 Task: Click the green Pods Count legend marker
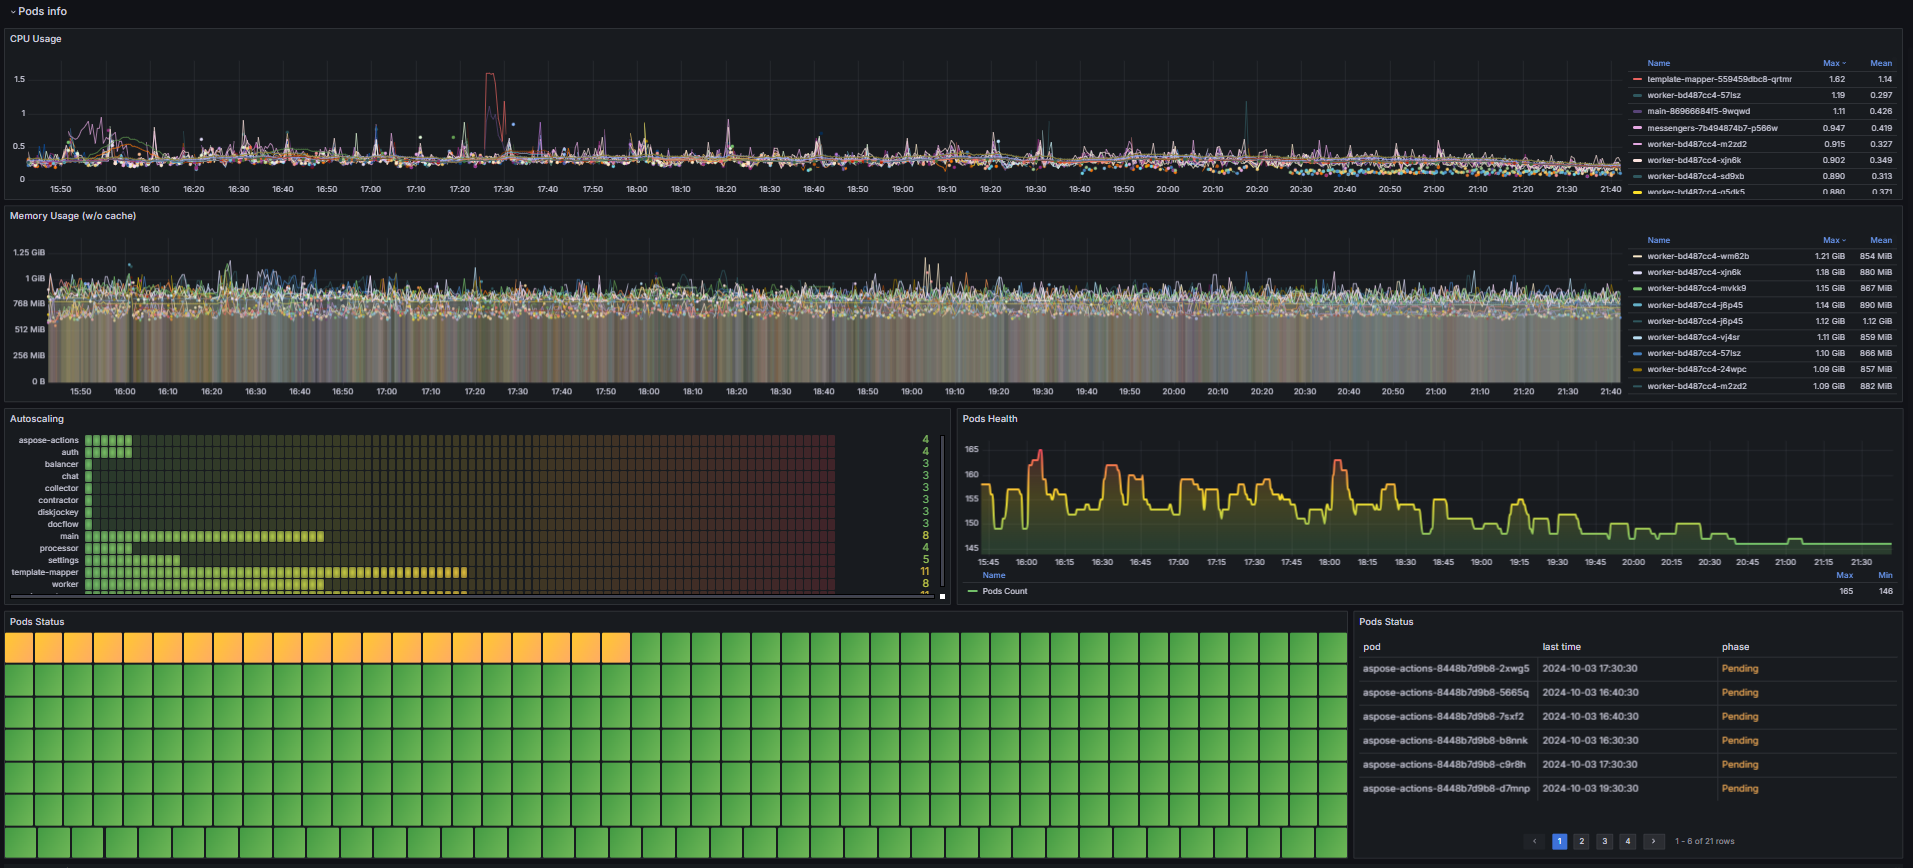pyautogui.click(x=973, y=591)
